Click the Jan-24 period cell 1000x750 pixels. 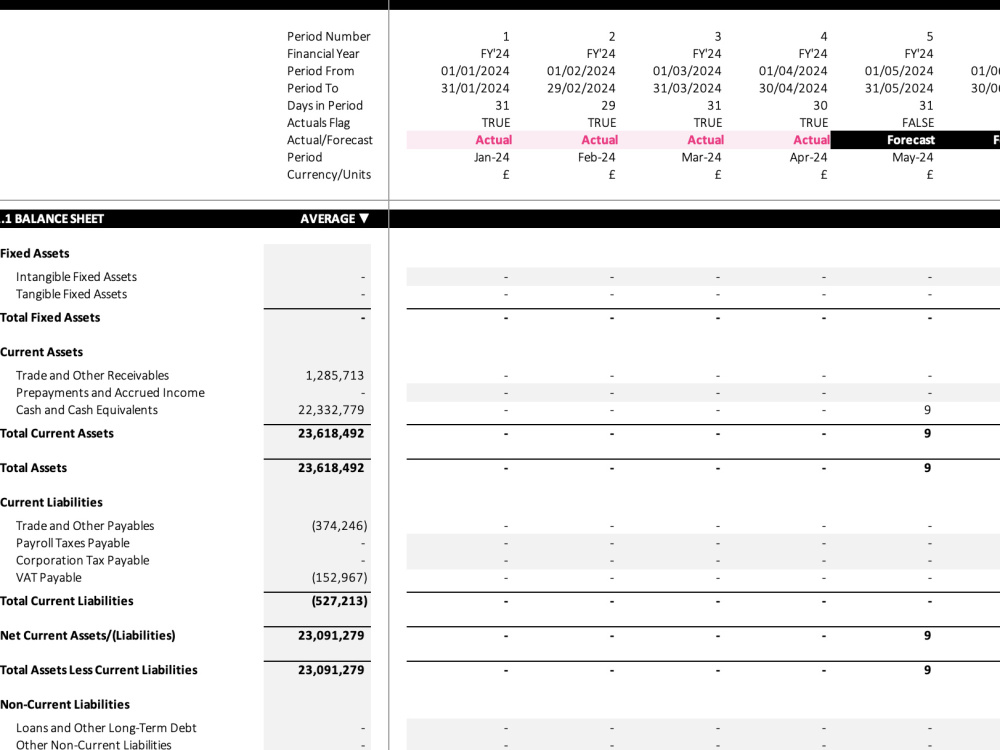click(x=492, y=158)
